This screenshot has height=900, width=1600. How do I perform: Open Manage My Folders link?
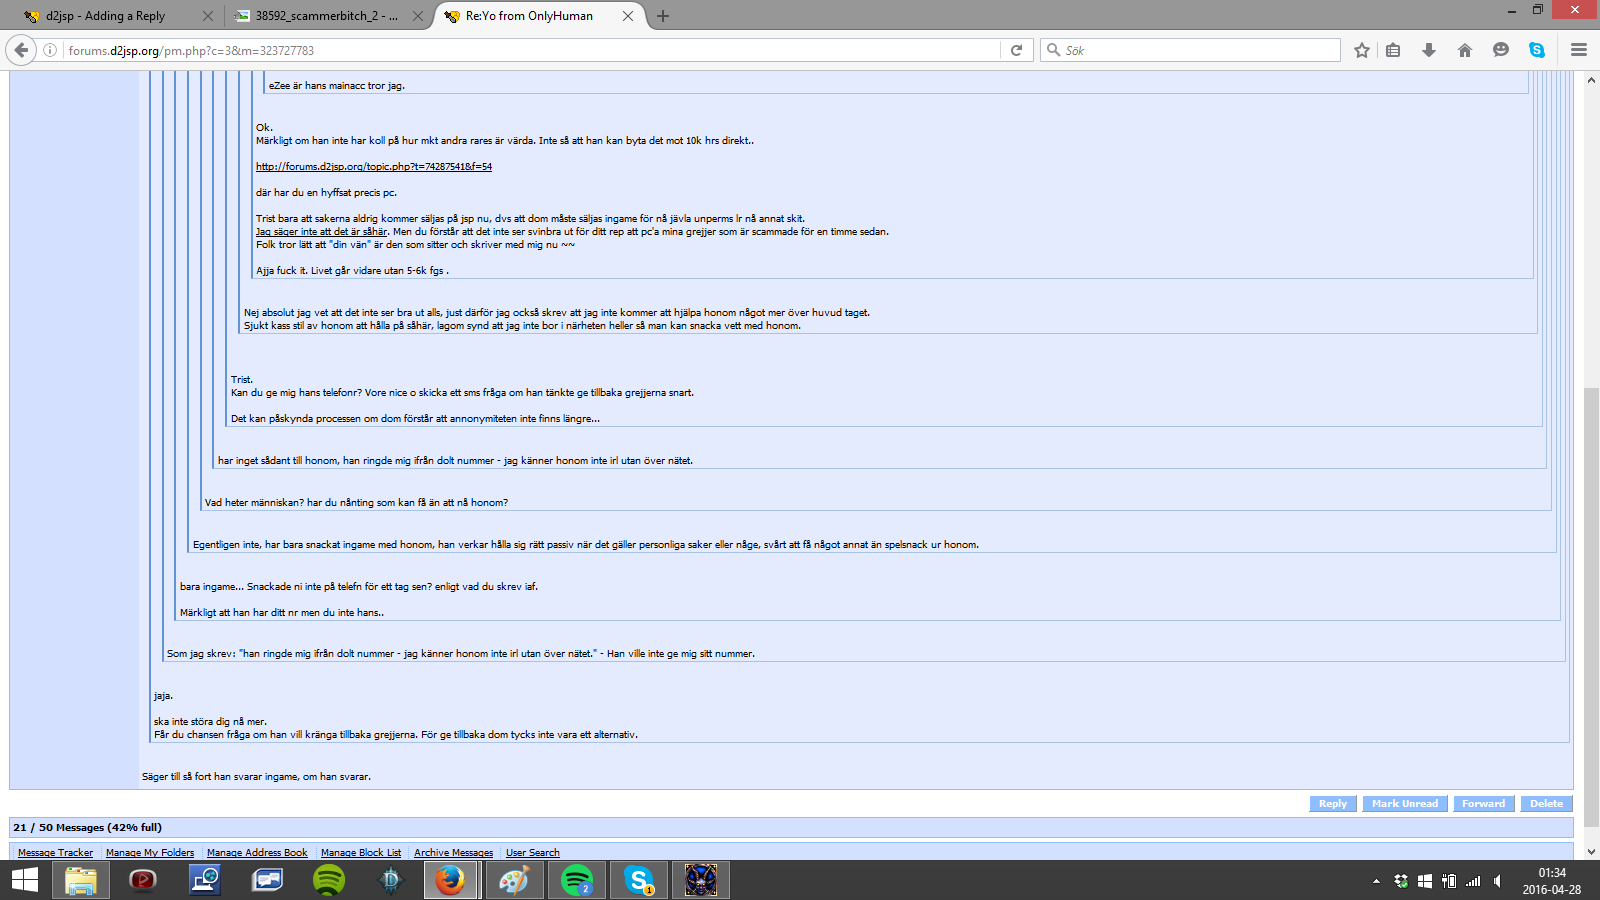[150, 853]
